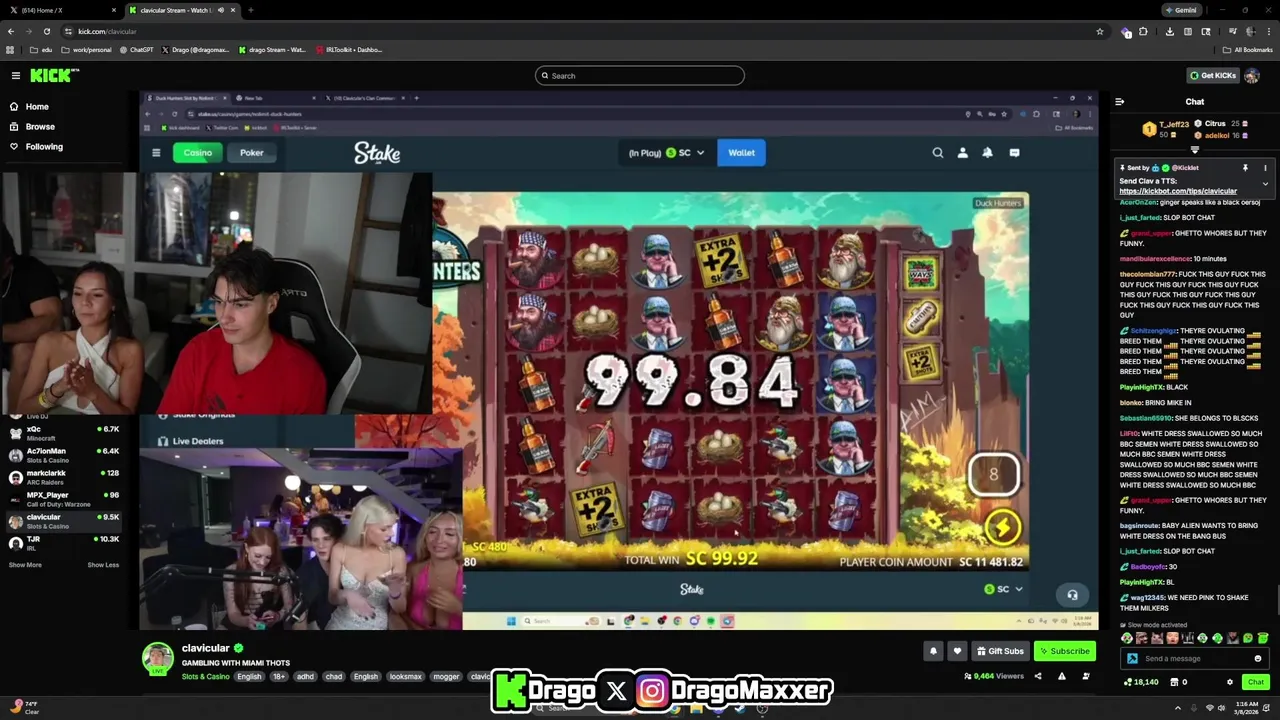Open xQc channel in sidebar

click(64, 433)
